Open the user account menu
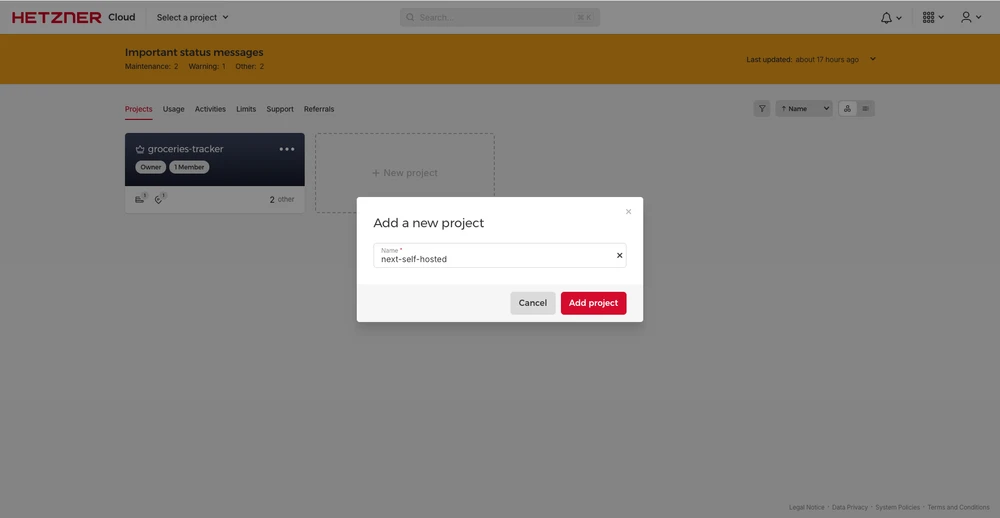 [x=970, y=17]
